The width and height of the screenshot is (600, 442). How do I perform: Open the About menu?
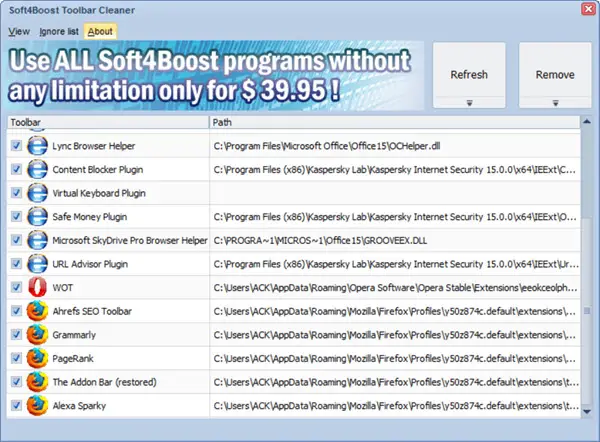tap(100, 31)
